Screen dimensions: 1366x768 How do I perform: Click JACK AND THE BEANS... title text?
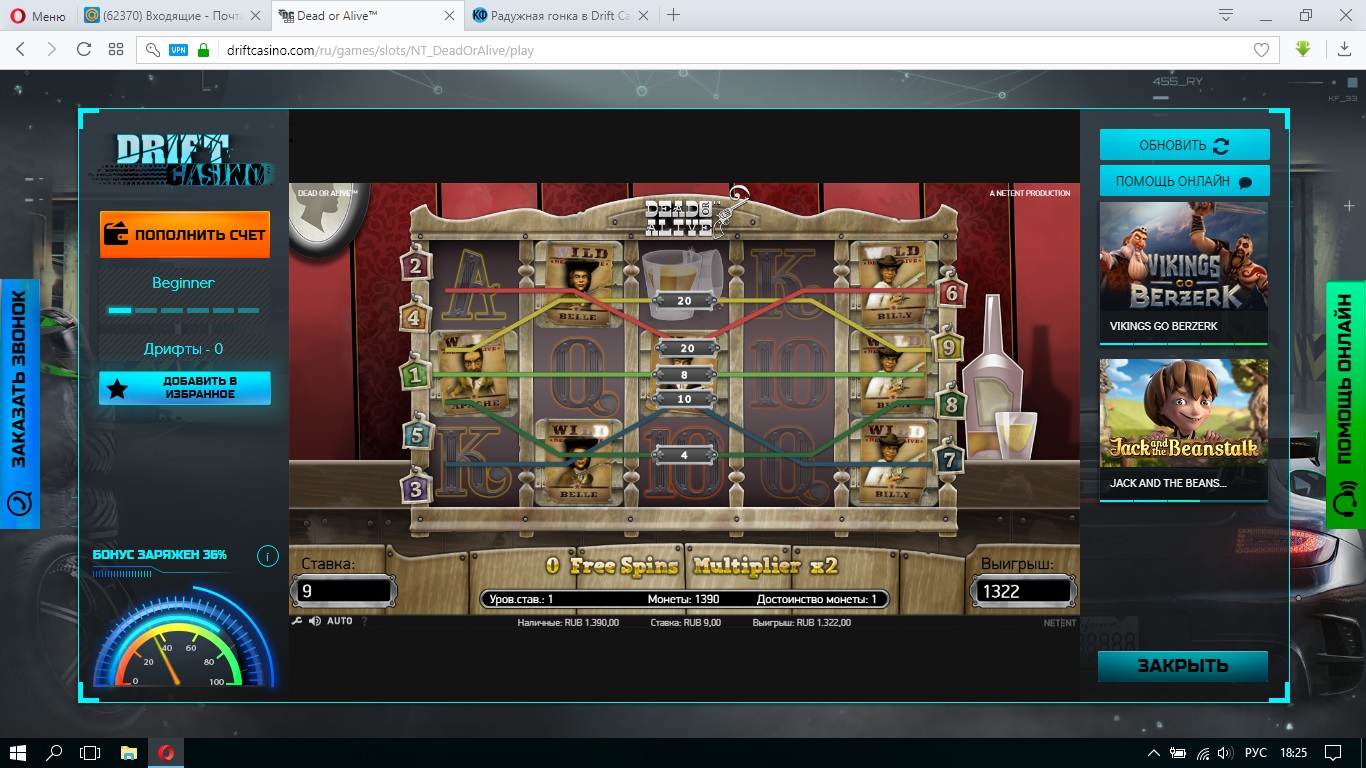1168,483
